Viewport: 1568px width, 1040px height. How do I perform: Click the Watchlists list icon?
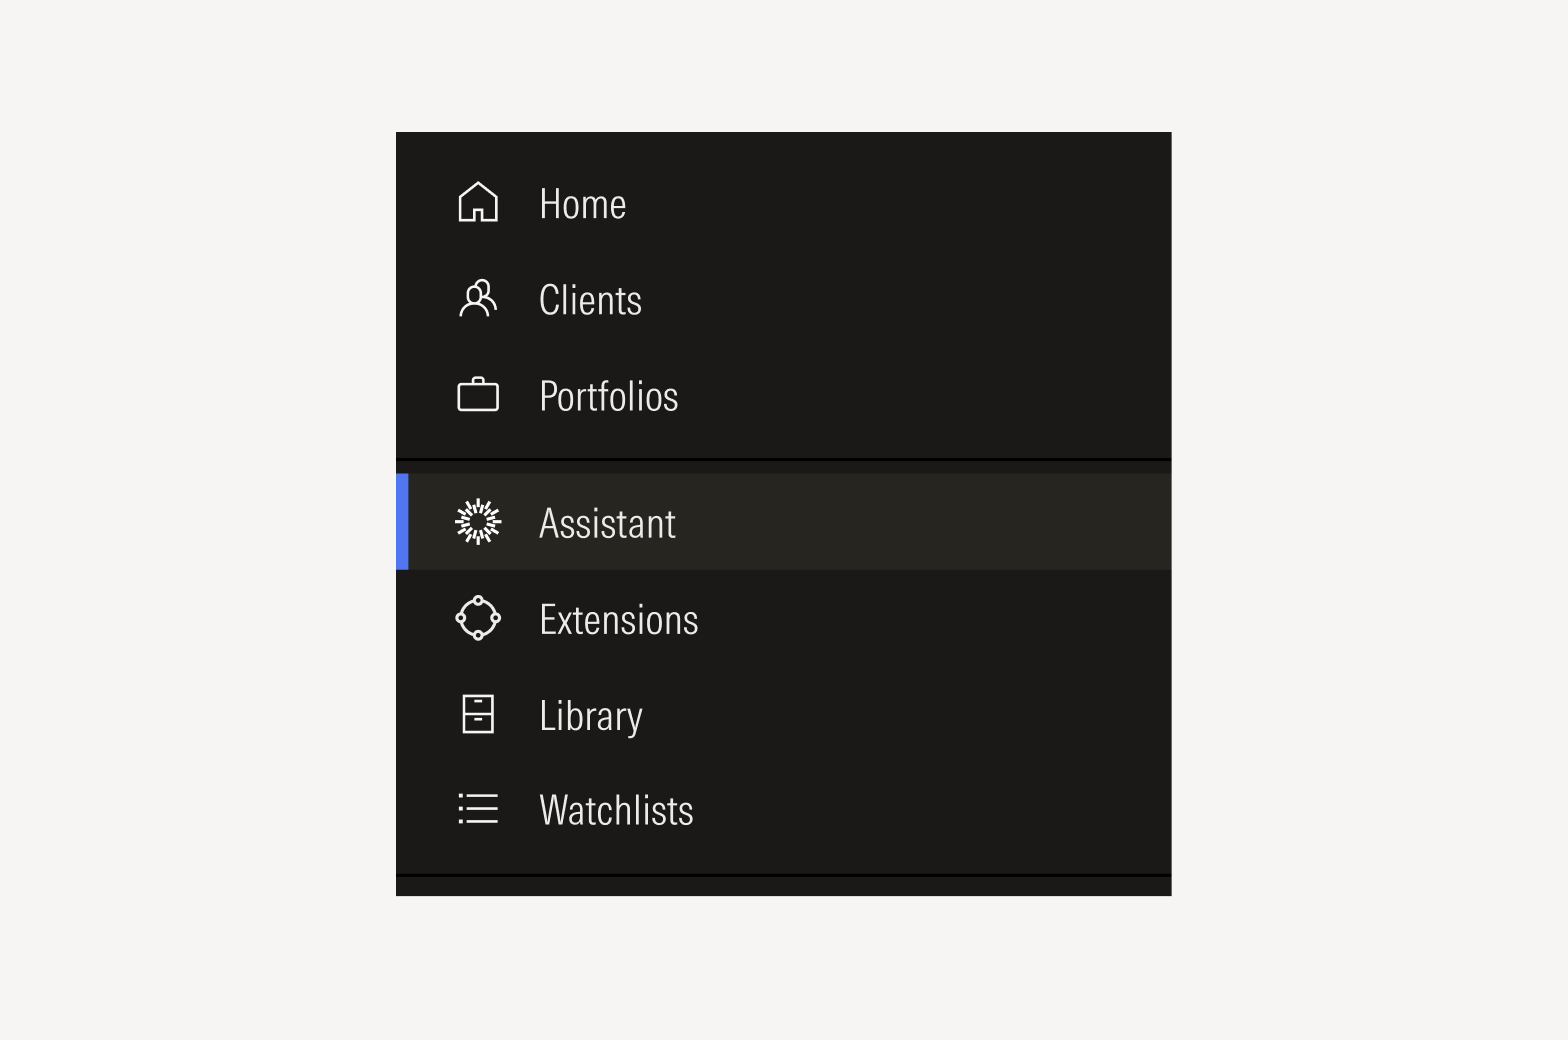(x=478, y=810)
